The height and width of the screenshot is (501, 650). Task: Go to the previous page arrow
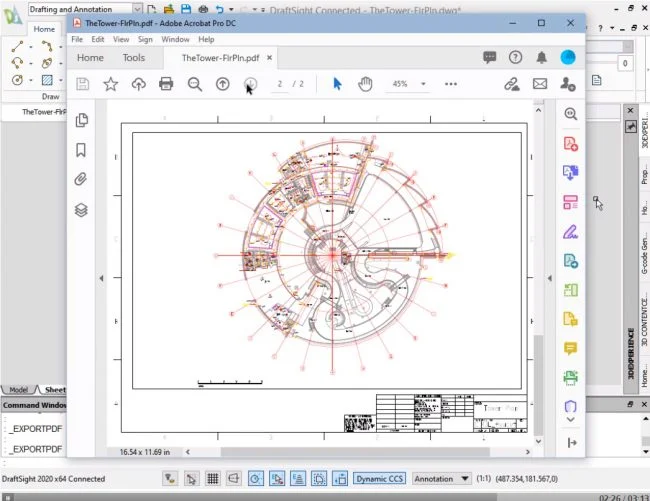pos(222,84)
